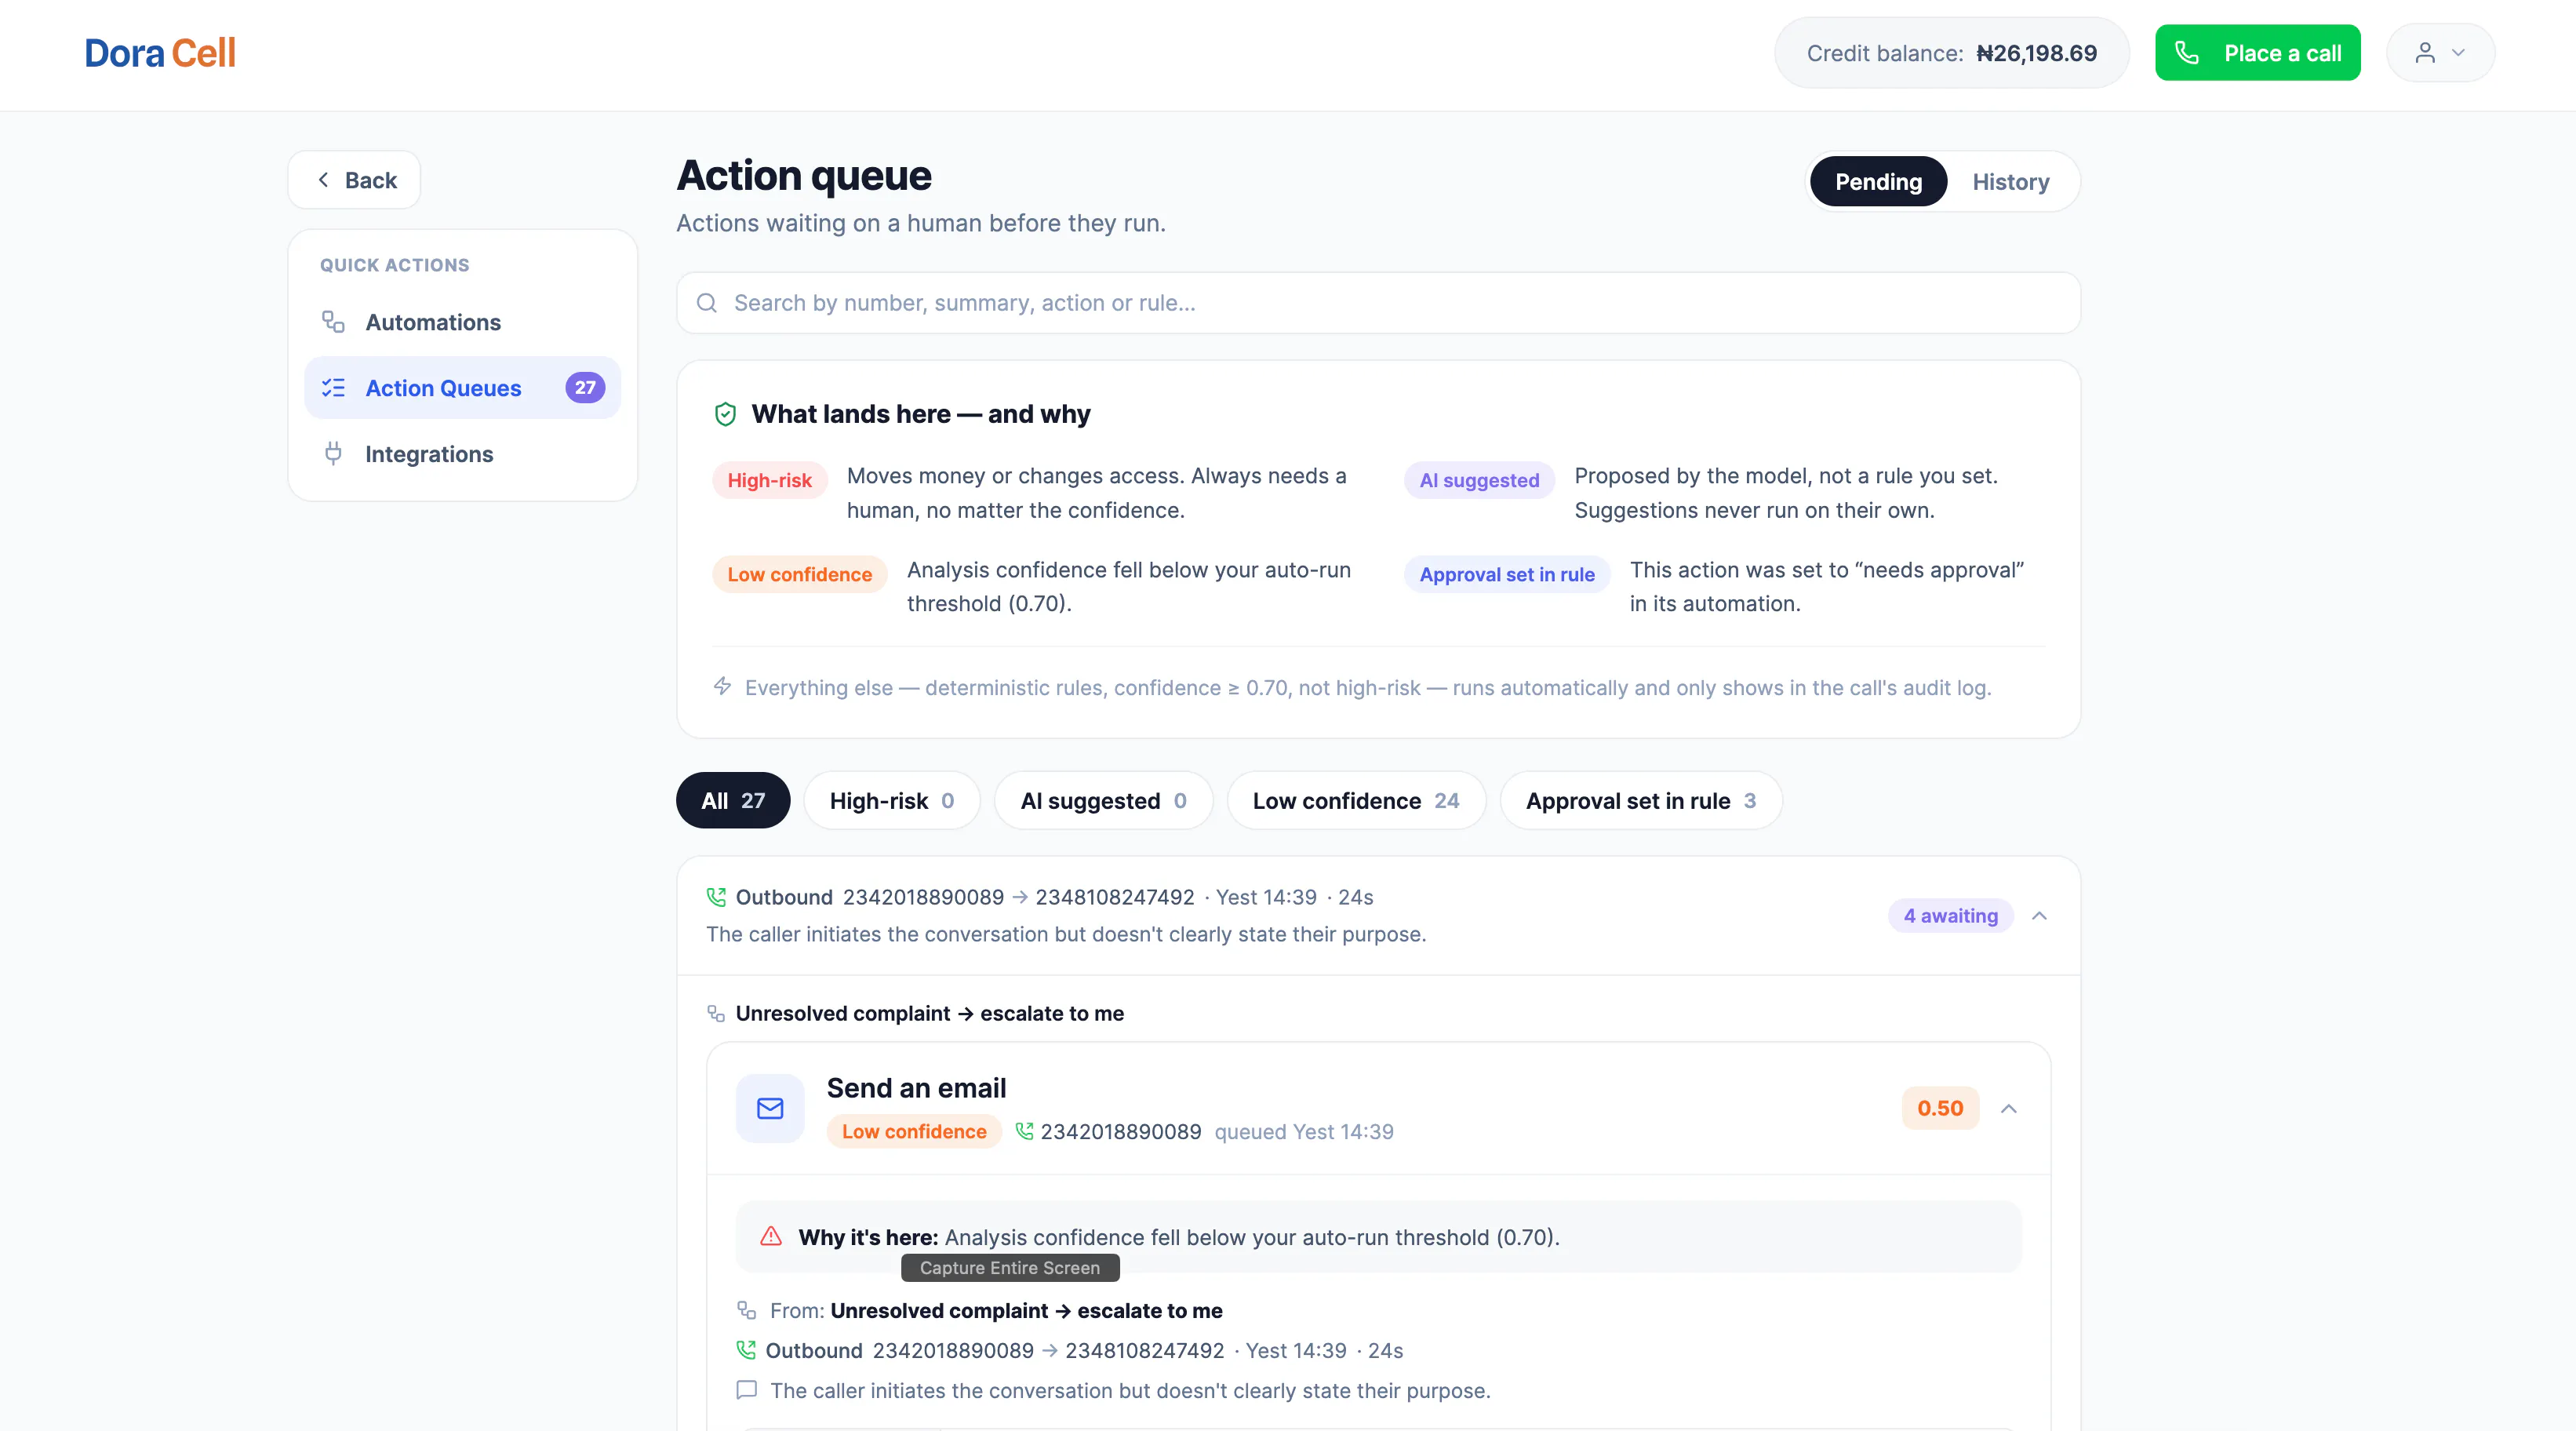Viewport: 2576px width, 1431px height.
Task: Click the left chevron icon in Back
Action: (323, 180)
